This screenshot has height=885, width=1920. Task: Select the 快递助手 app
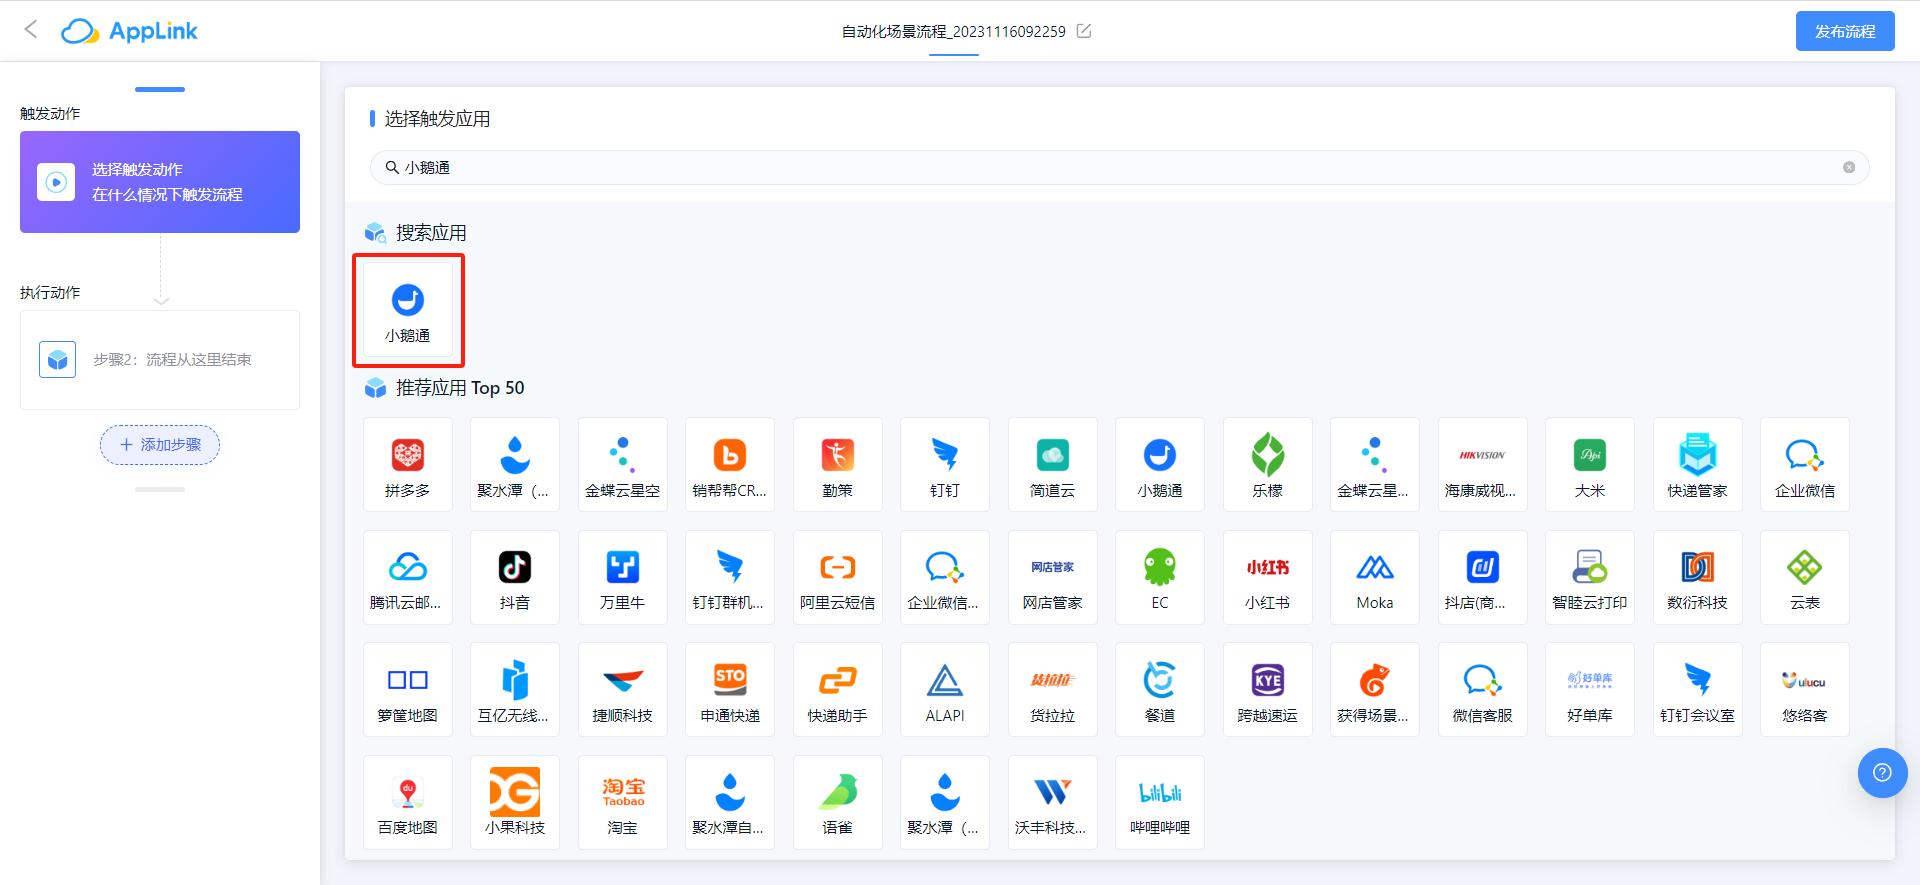tap(838, 690)
